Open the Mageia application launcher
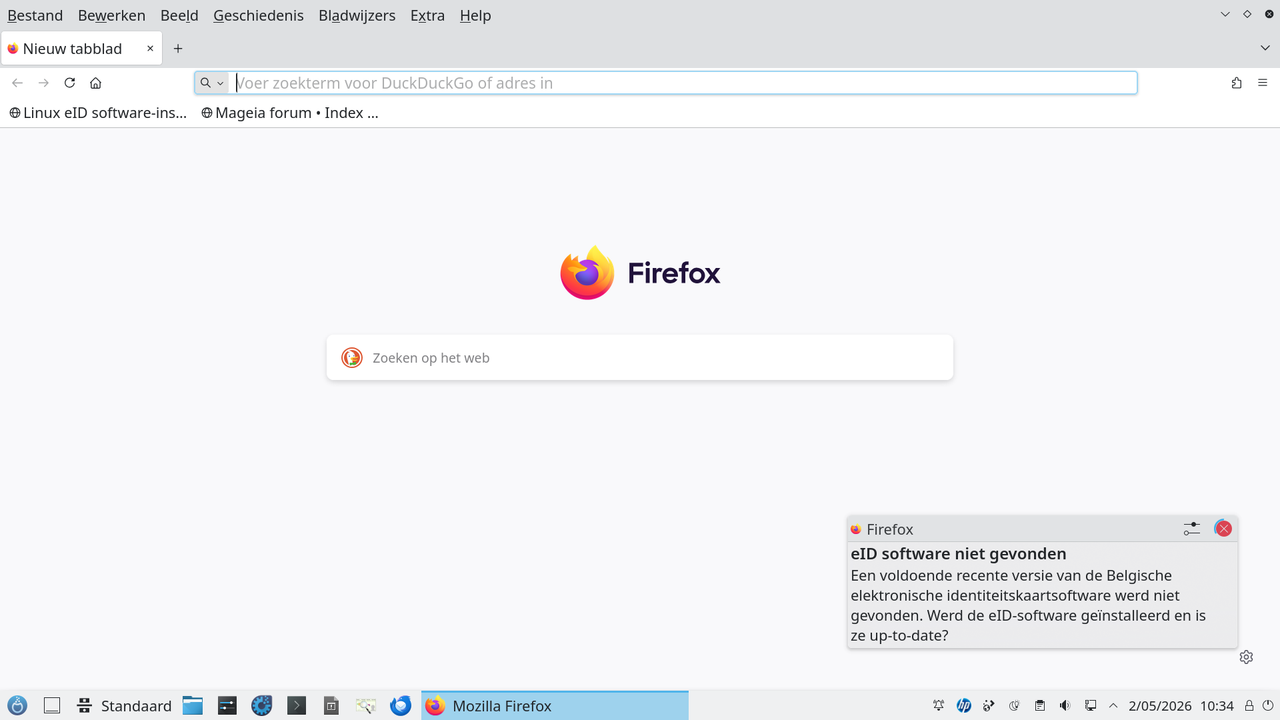 (x=17, y=706)
